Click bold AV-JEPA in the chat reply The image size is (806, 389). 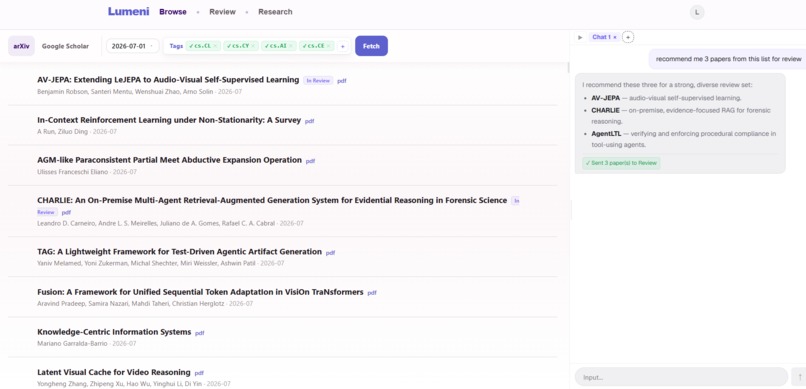tap(606, 98)
